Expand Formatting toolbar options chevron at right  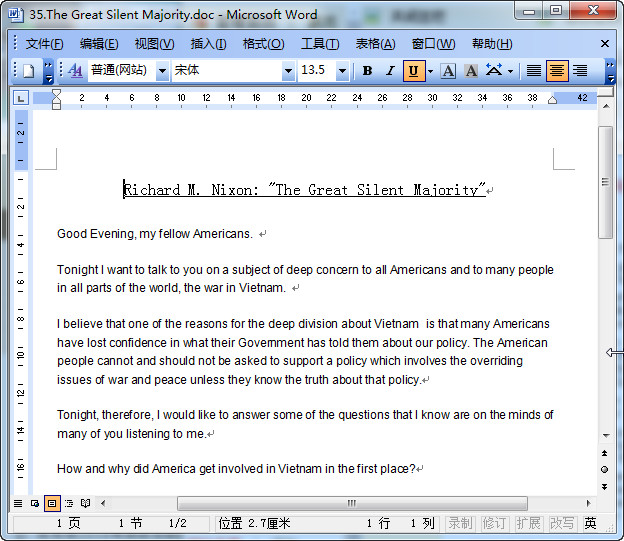[x=610, y=72]
